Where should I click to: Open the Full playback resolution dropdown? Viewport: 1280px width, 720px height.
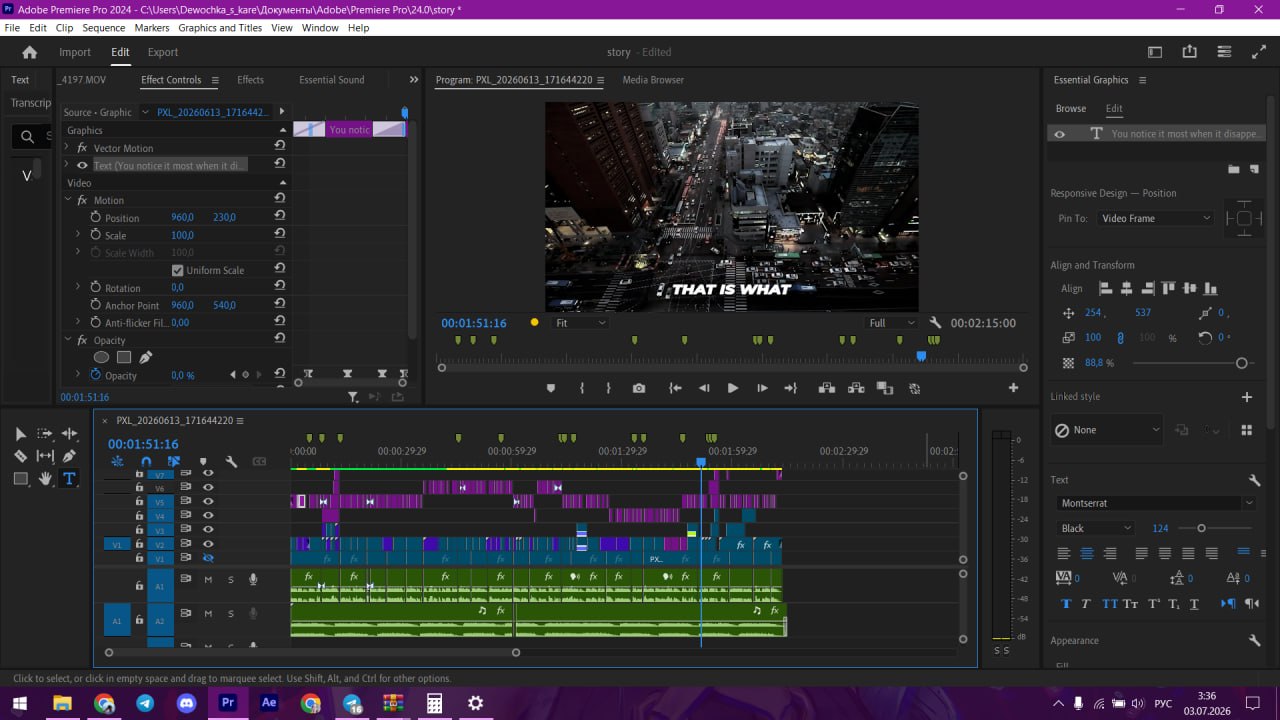(x=893, y=323)
